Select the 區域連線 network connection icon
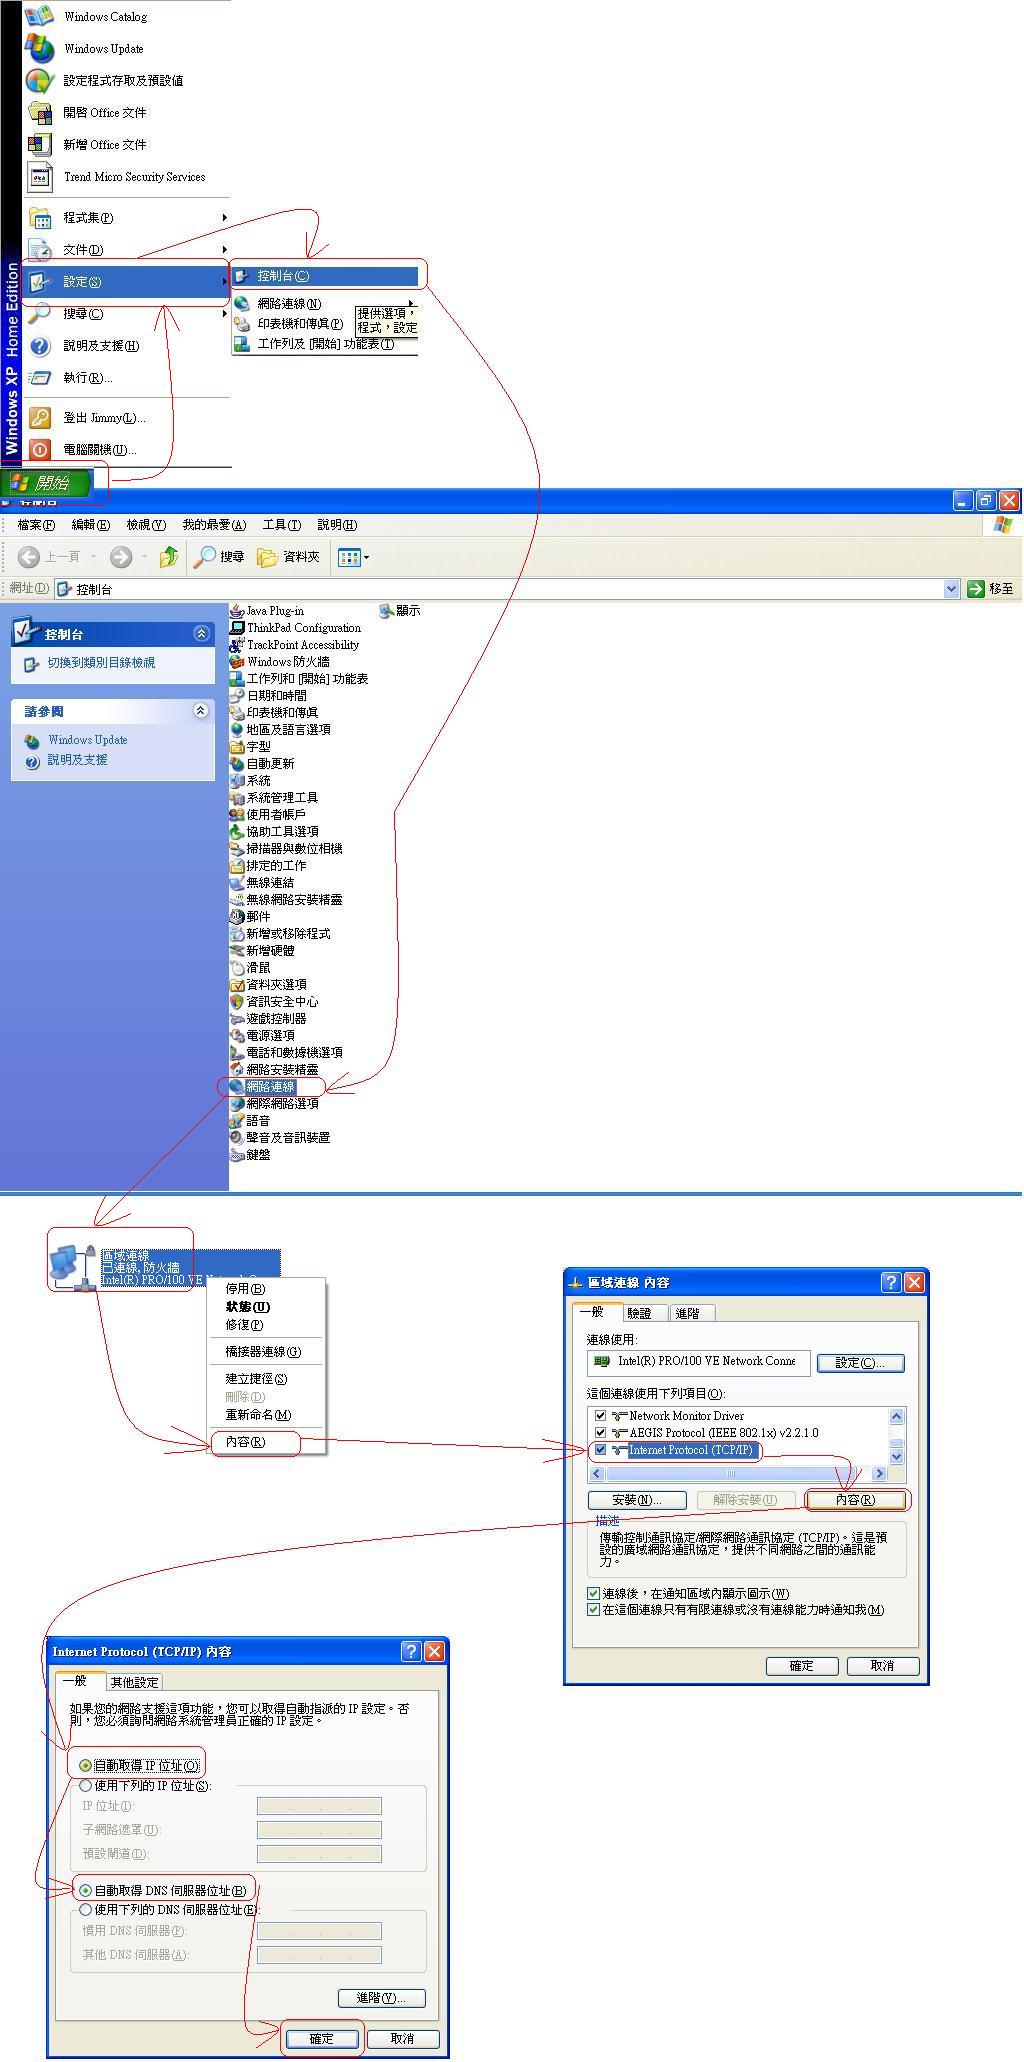The width and height of the screenshot is (1024, 2062). tap(74, 1266)
